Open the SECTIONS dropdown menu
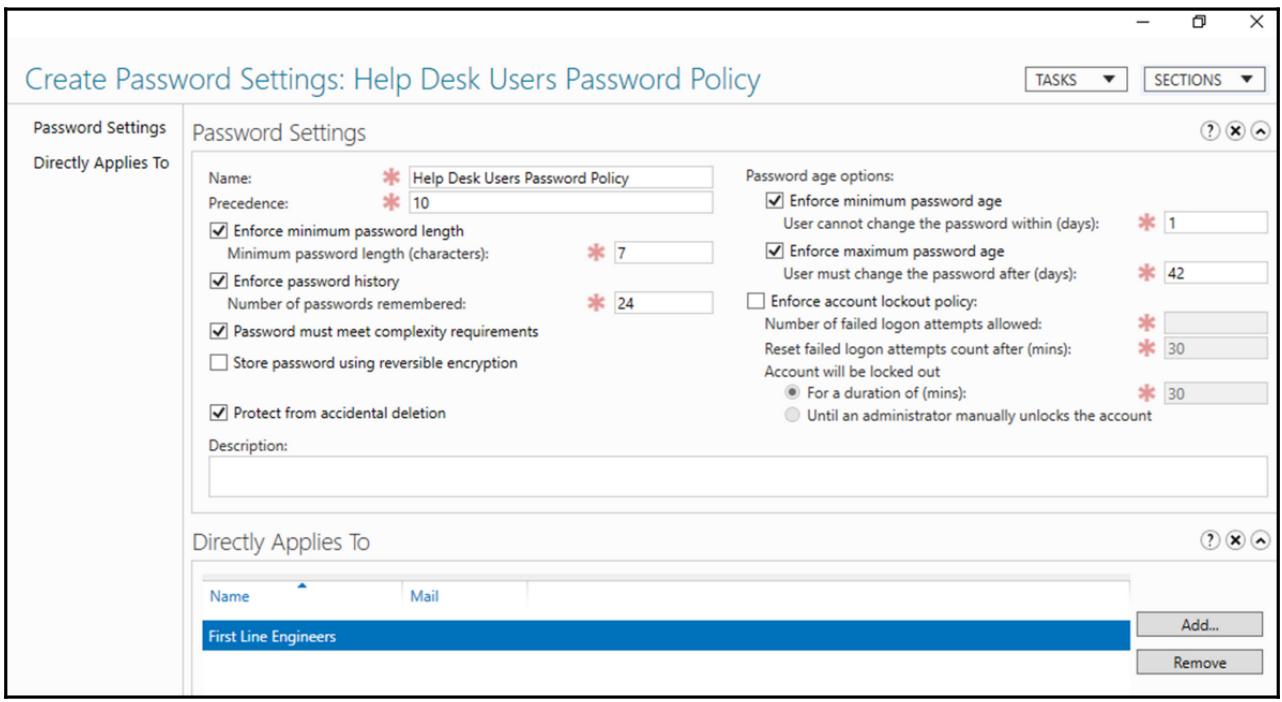The width and height of the screenshot is (1282, 702). point(1203,80)
